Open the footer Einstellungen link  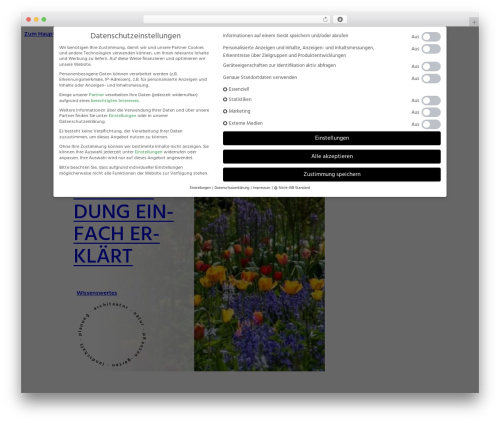pos(200,188)
